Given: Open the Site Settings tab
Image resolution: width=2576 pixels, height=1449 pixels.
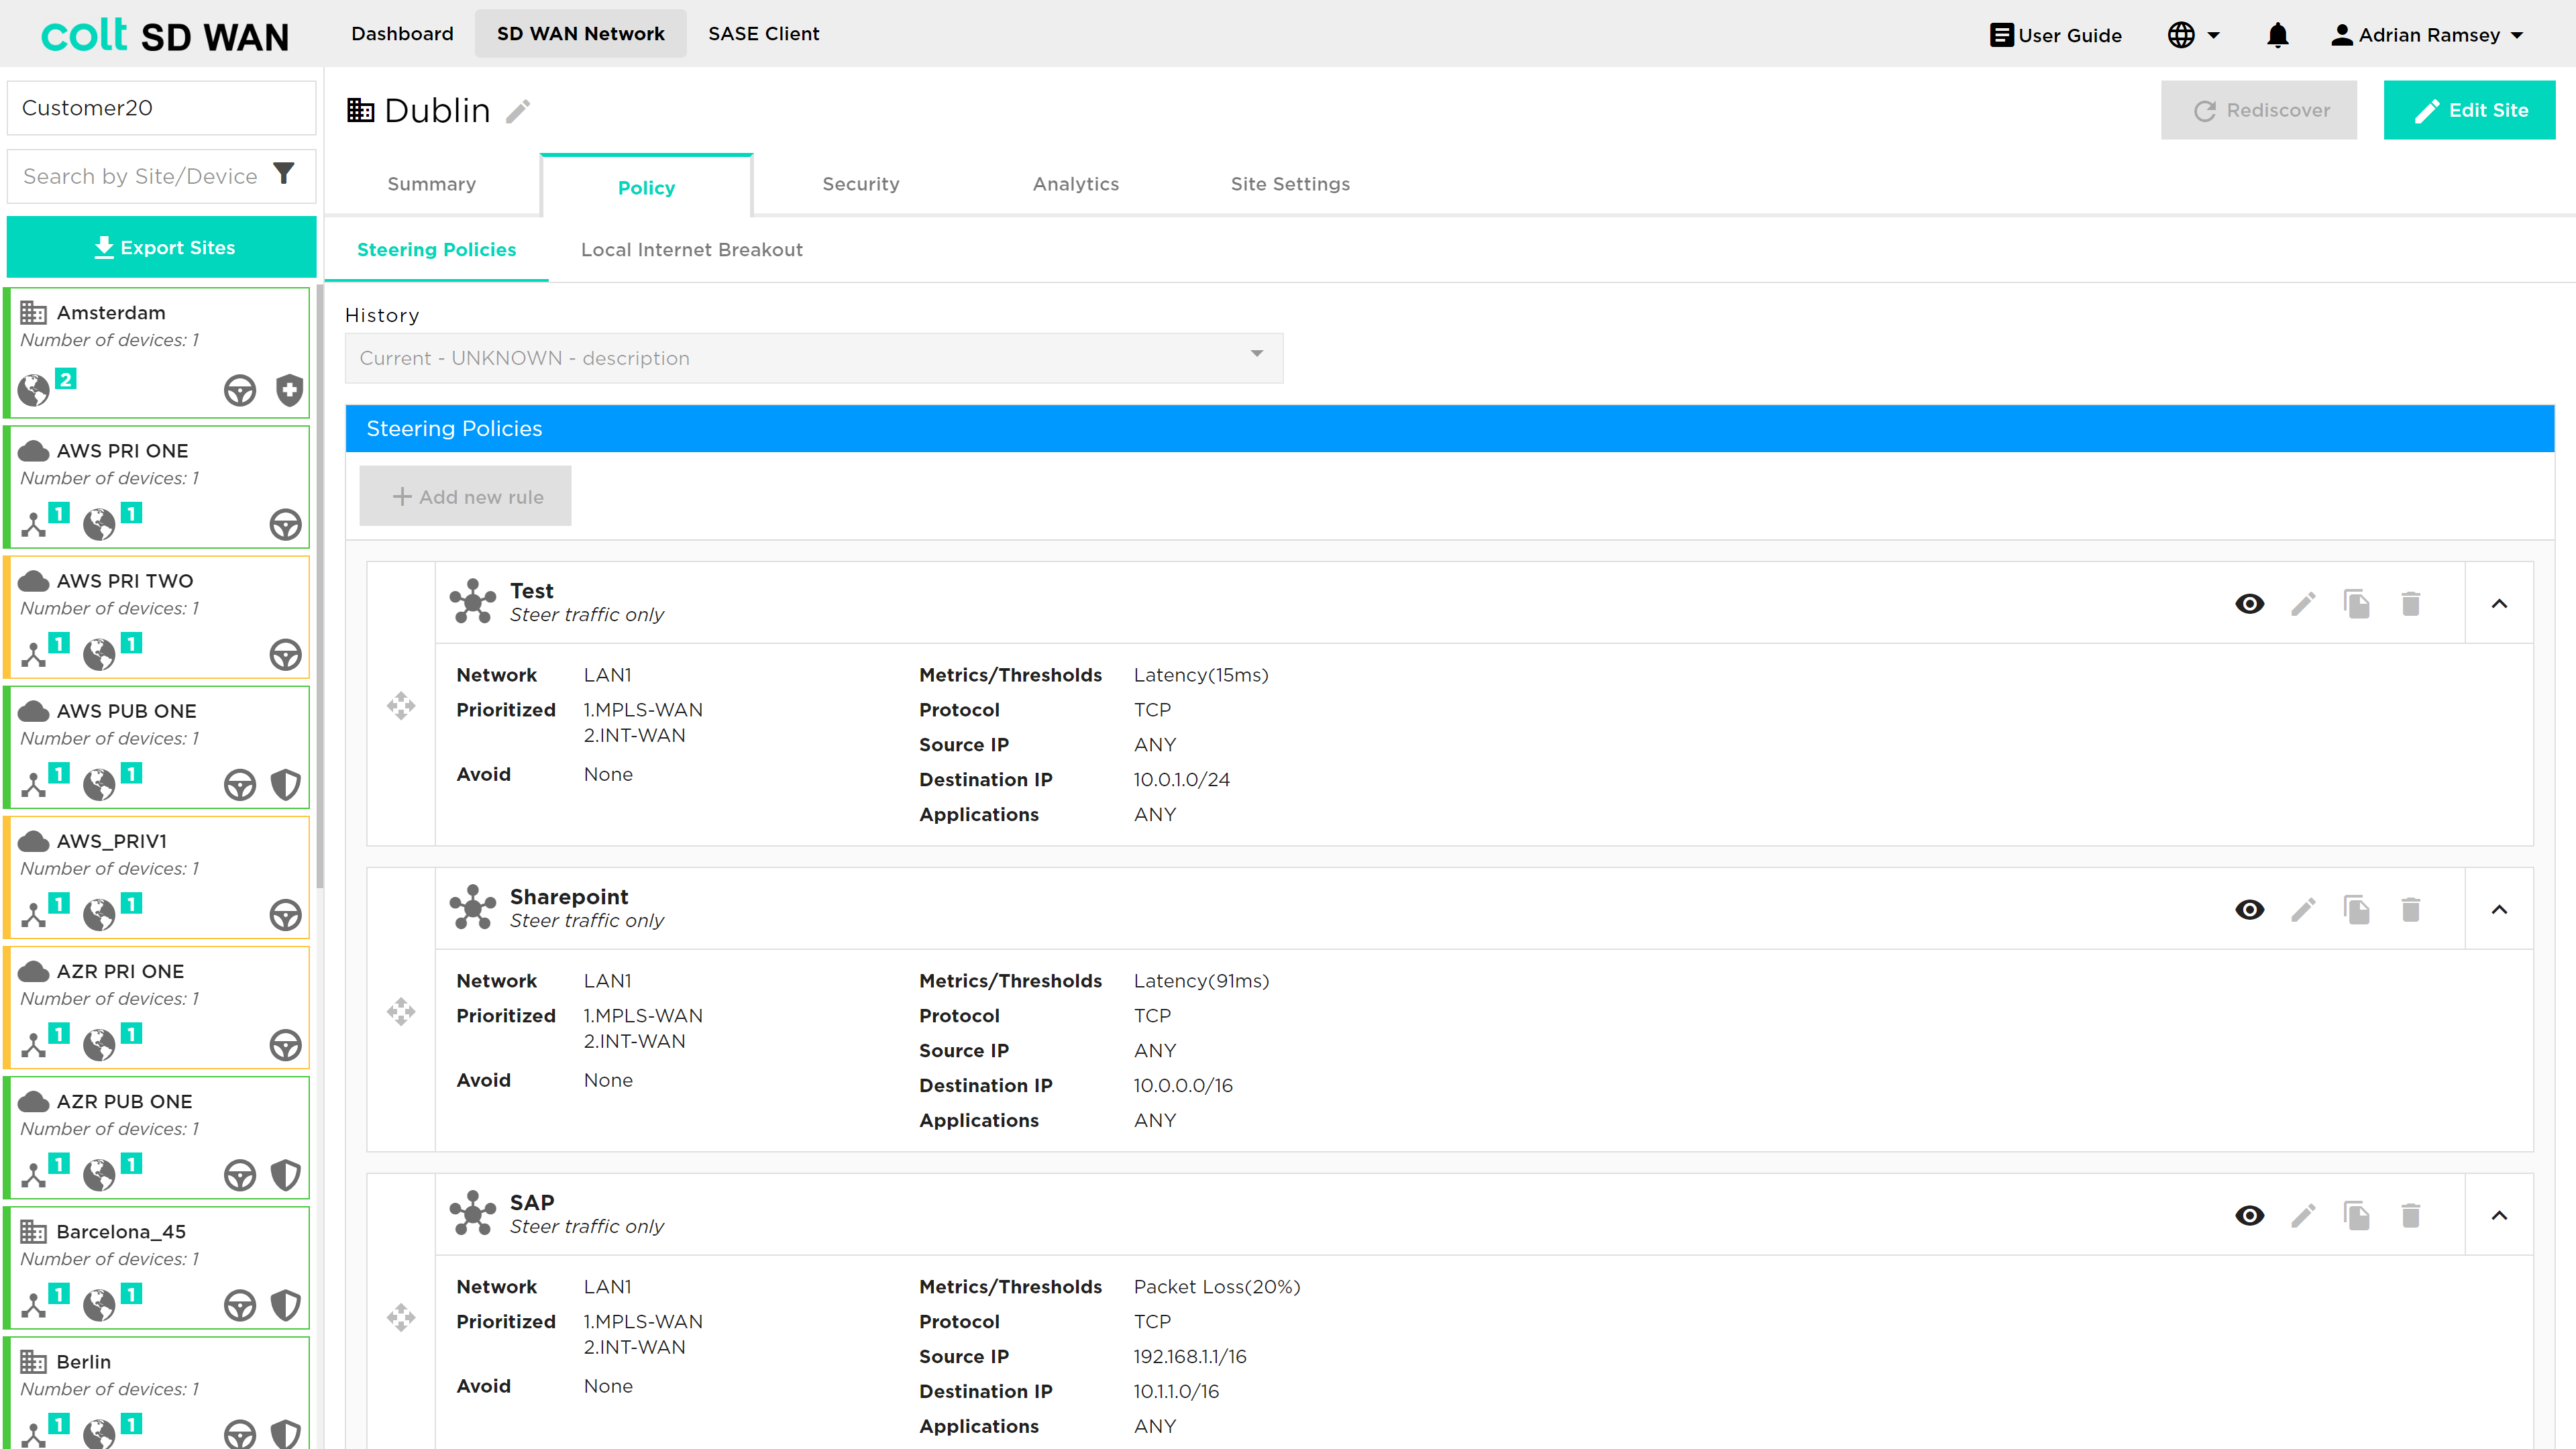Looking at the screenshot, I should [1290, 184].
